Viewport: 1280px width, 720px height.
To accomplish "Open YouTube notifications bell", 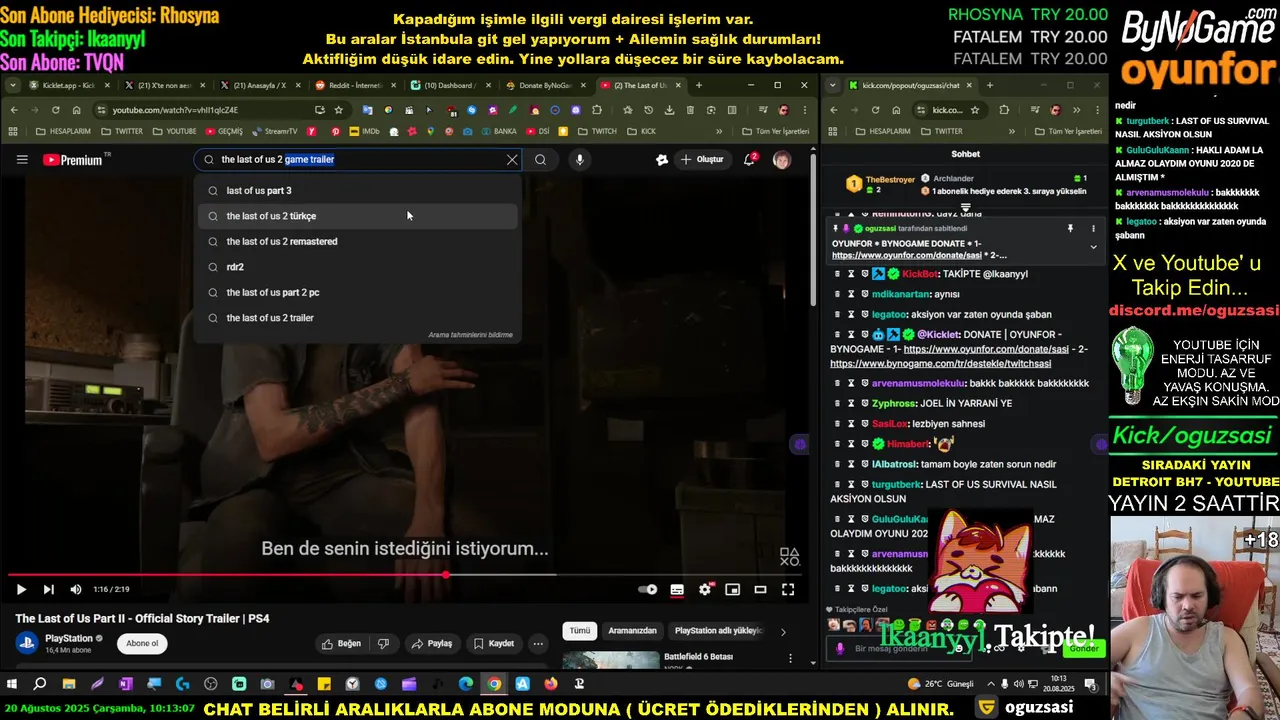I will click(x=749, y=159).
